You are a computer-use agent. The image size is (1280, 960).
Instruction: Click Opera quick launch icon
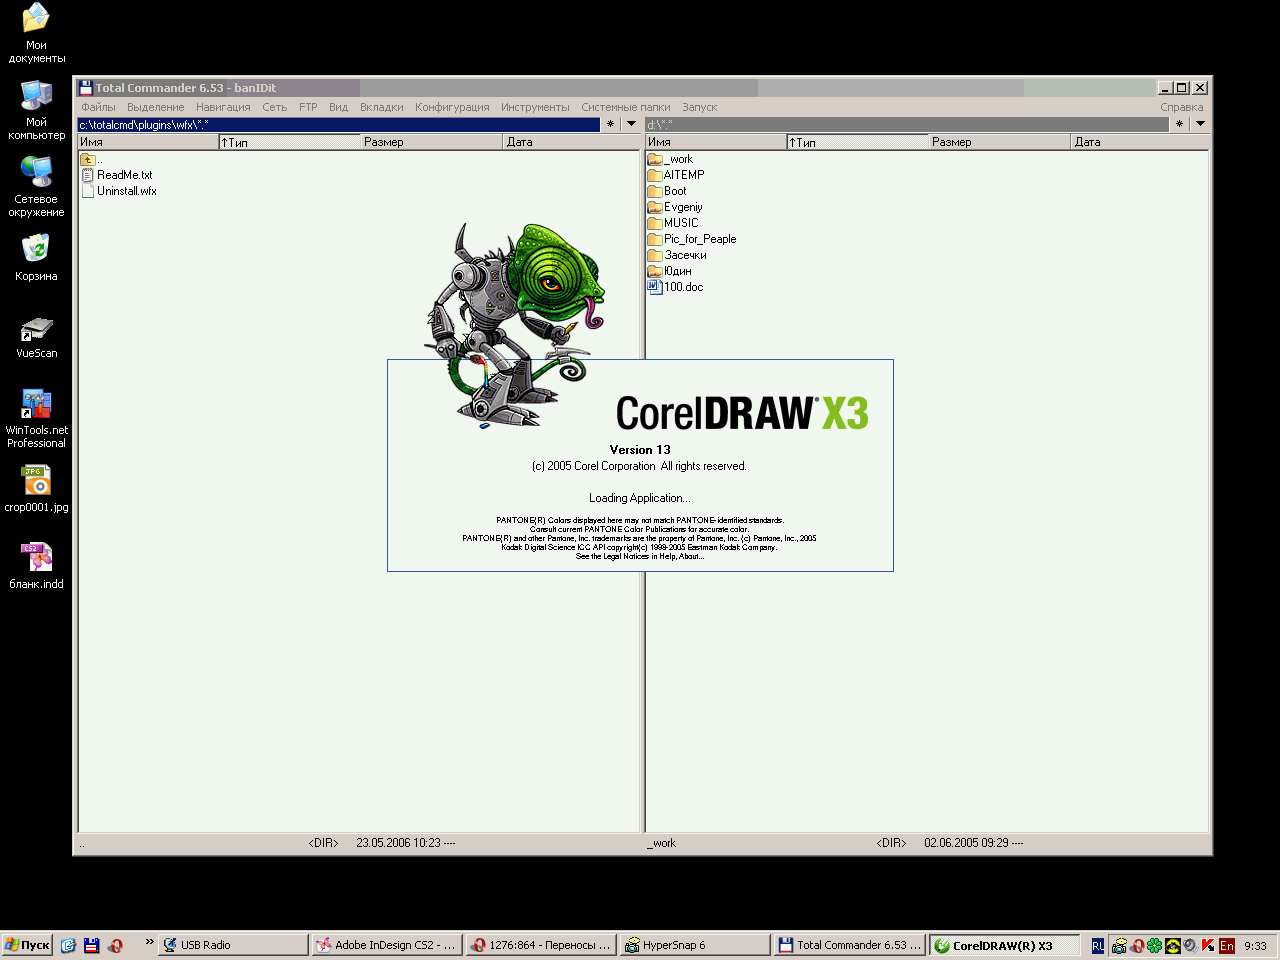tap(116, 945)
